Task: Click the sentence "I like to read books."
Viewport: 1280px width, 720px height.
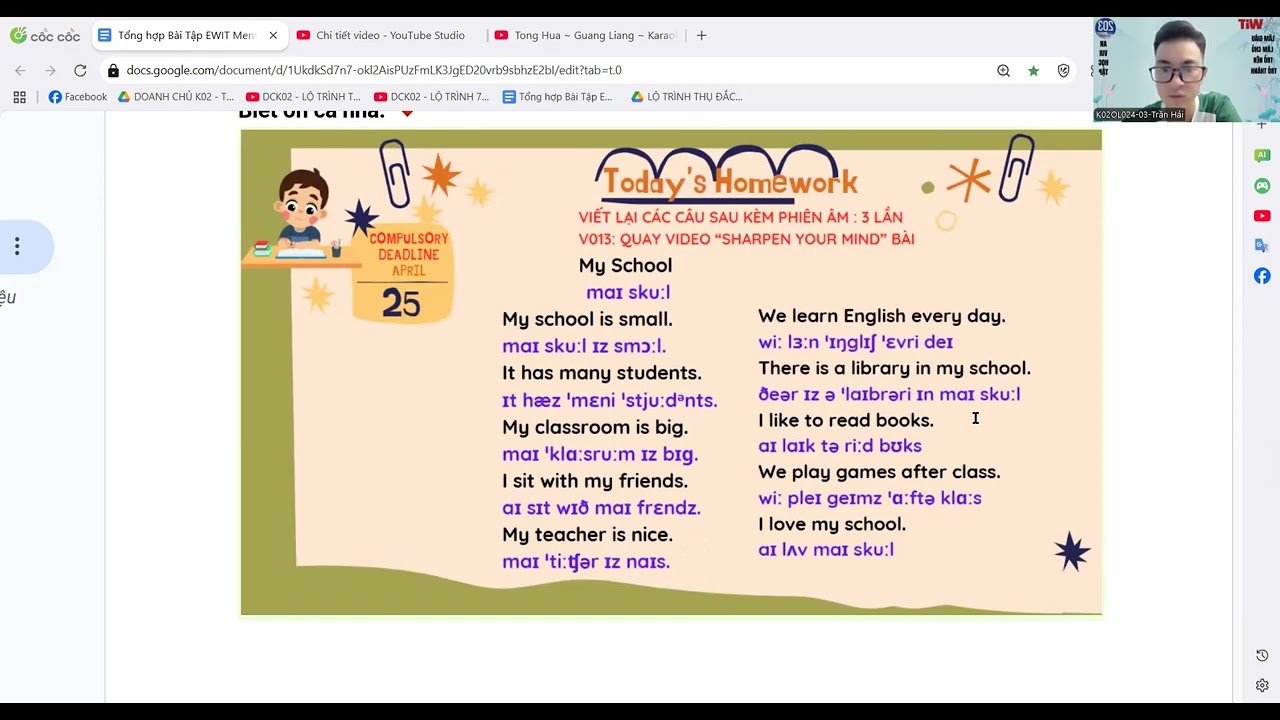Action: point(846,420)
